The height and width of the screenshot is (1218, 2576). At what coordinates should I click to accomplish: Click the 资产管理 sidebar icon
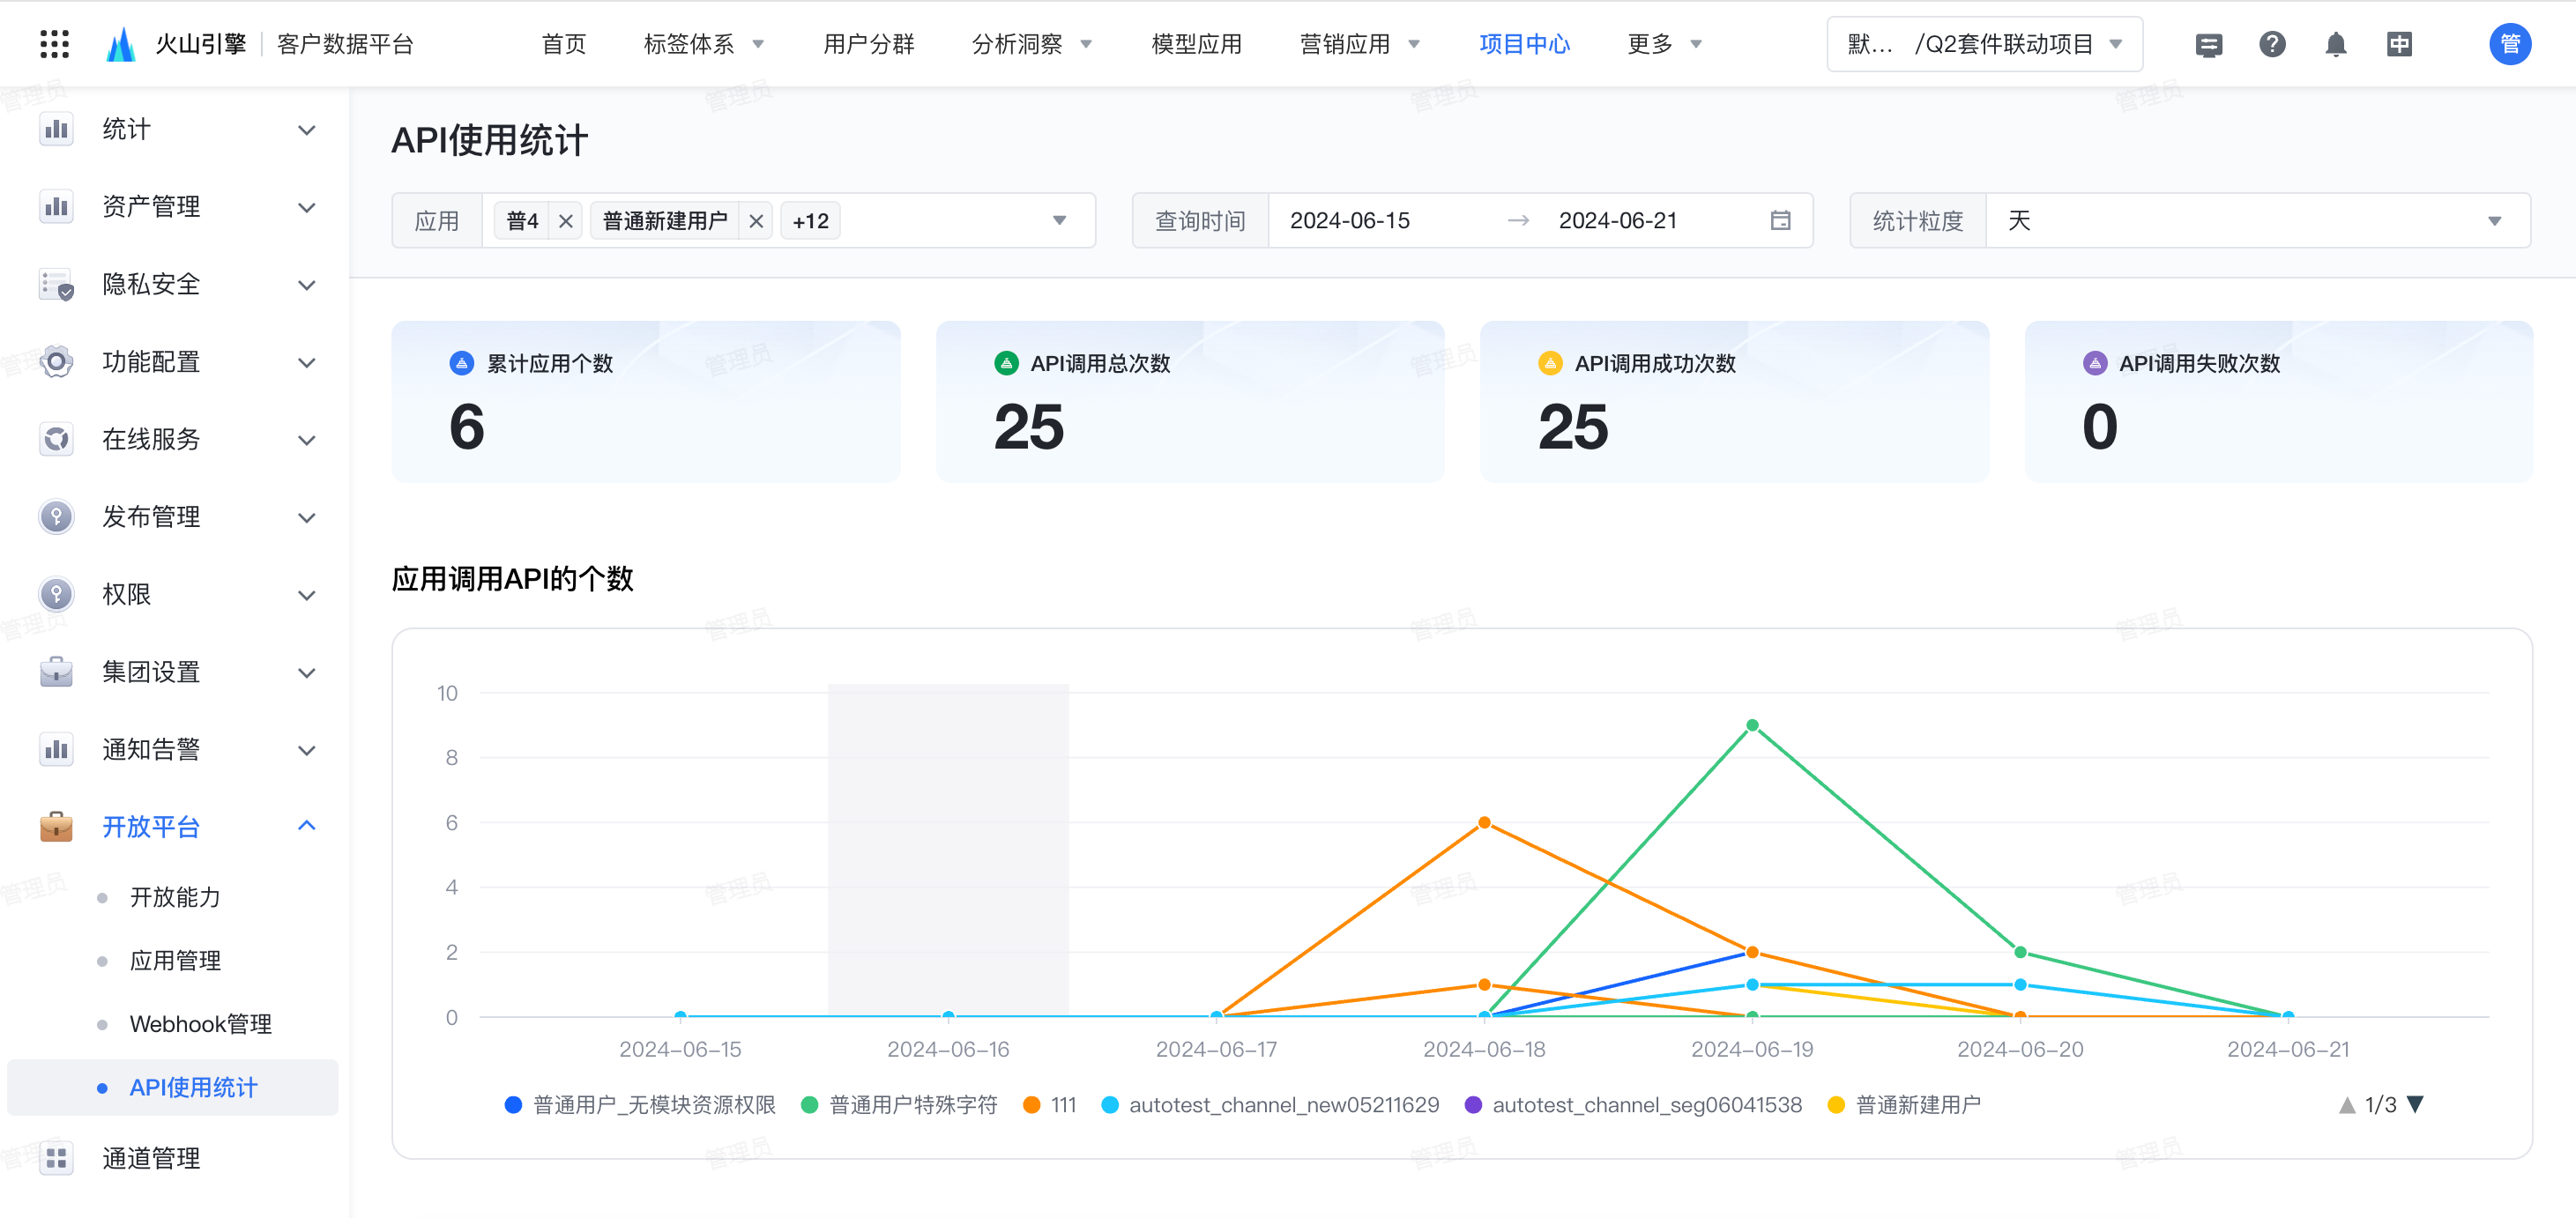56,207
